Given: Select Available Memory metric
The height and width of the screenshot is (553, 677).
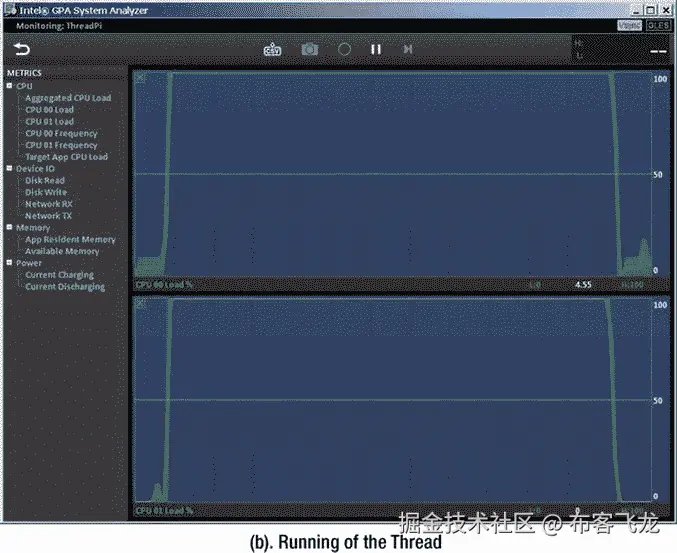Looking at the screenshot, I should 62,251.
